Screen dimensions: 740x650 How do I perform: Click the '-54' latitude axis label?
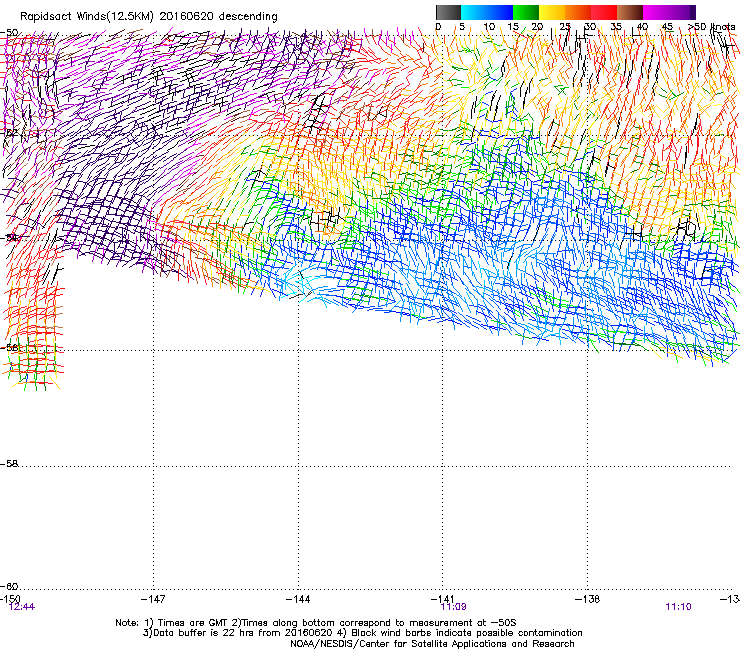pyautogui.click(x=9, y=237)
